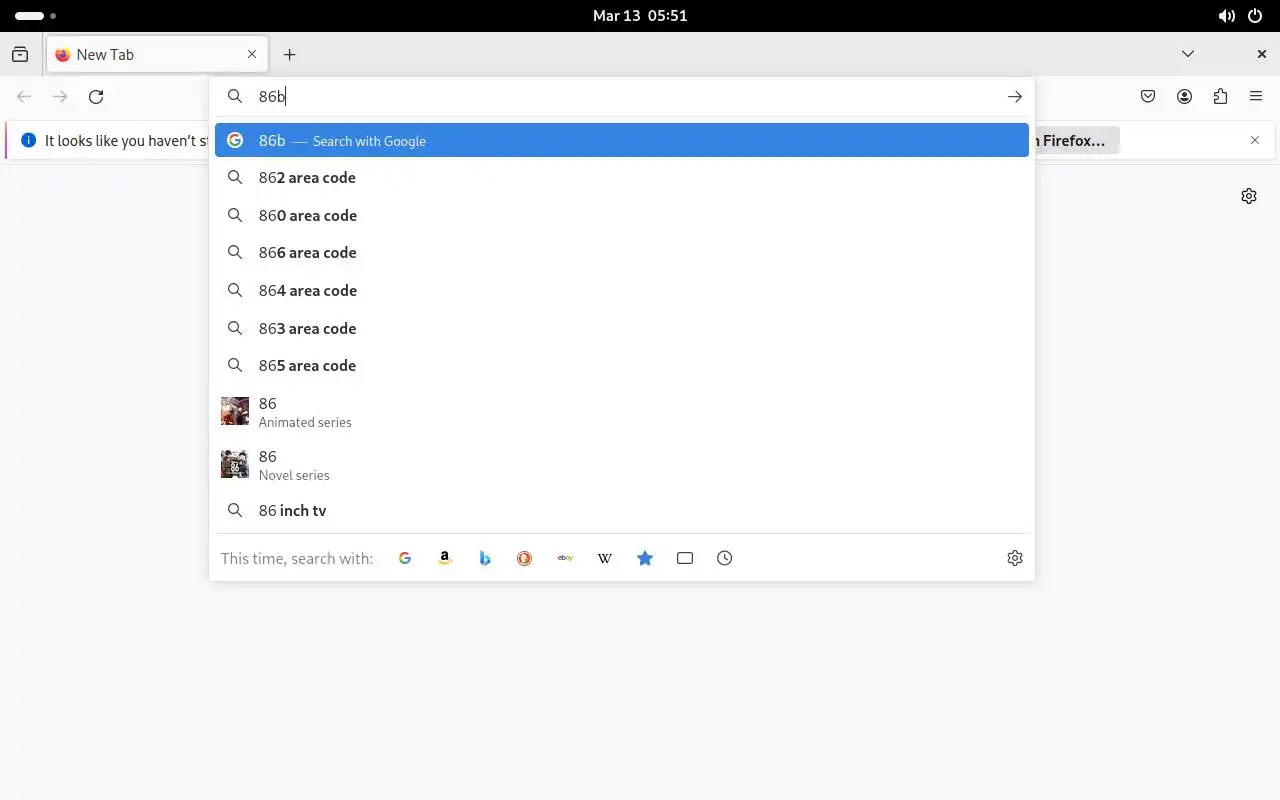The image size is (1280, 800).
Task: Open the Activities overview
Action: [x=35, y=16]
